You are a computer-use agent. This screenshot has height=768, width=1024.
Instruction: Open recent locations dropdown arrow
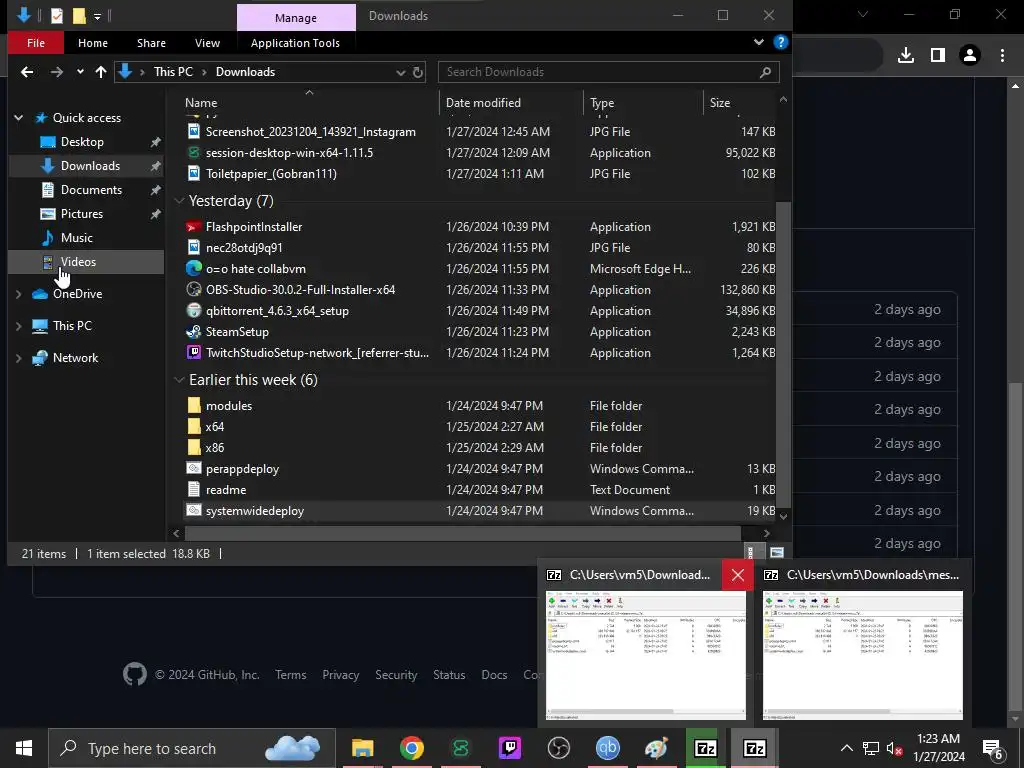80,72
